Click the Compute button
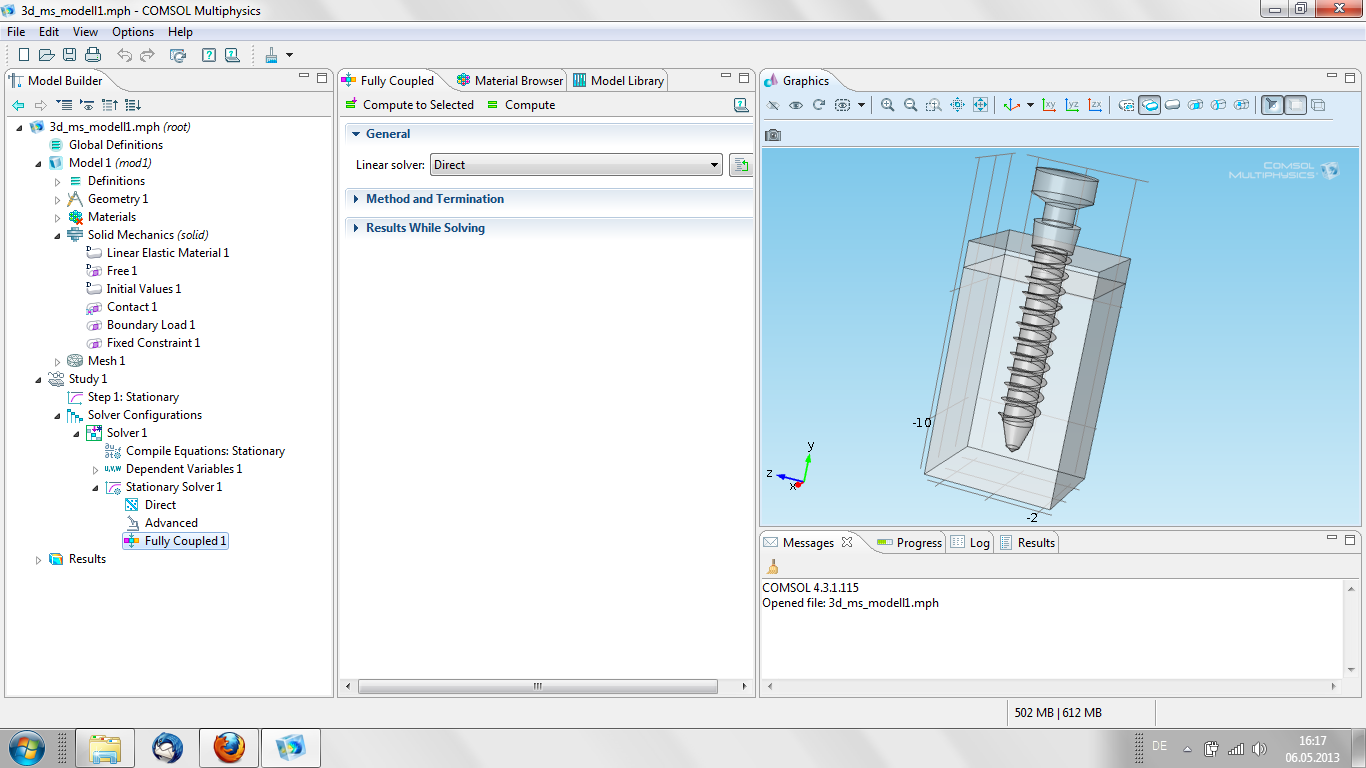Screen dimensions: 1366x768 point(520,105)
